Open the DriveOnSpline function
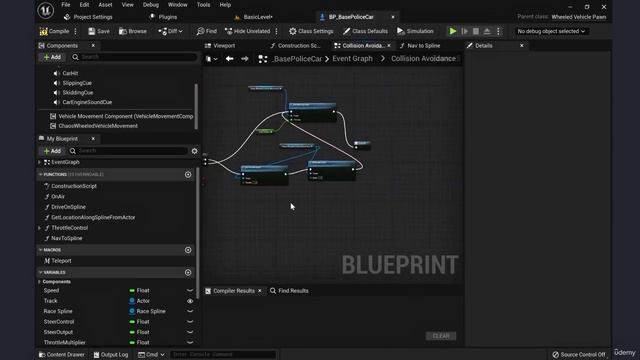 click(x=68, y=207)
